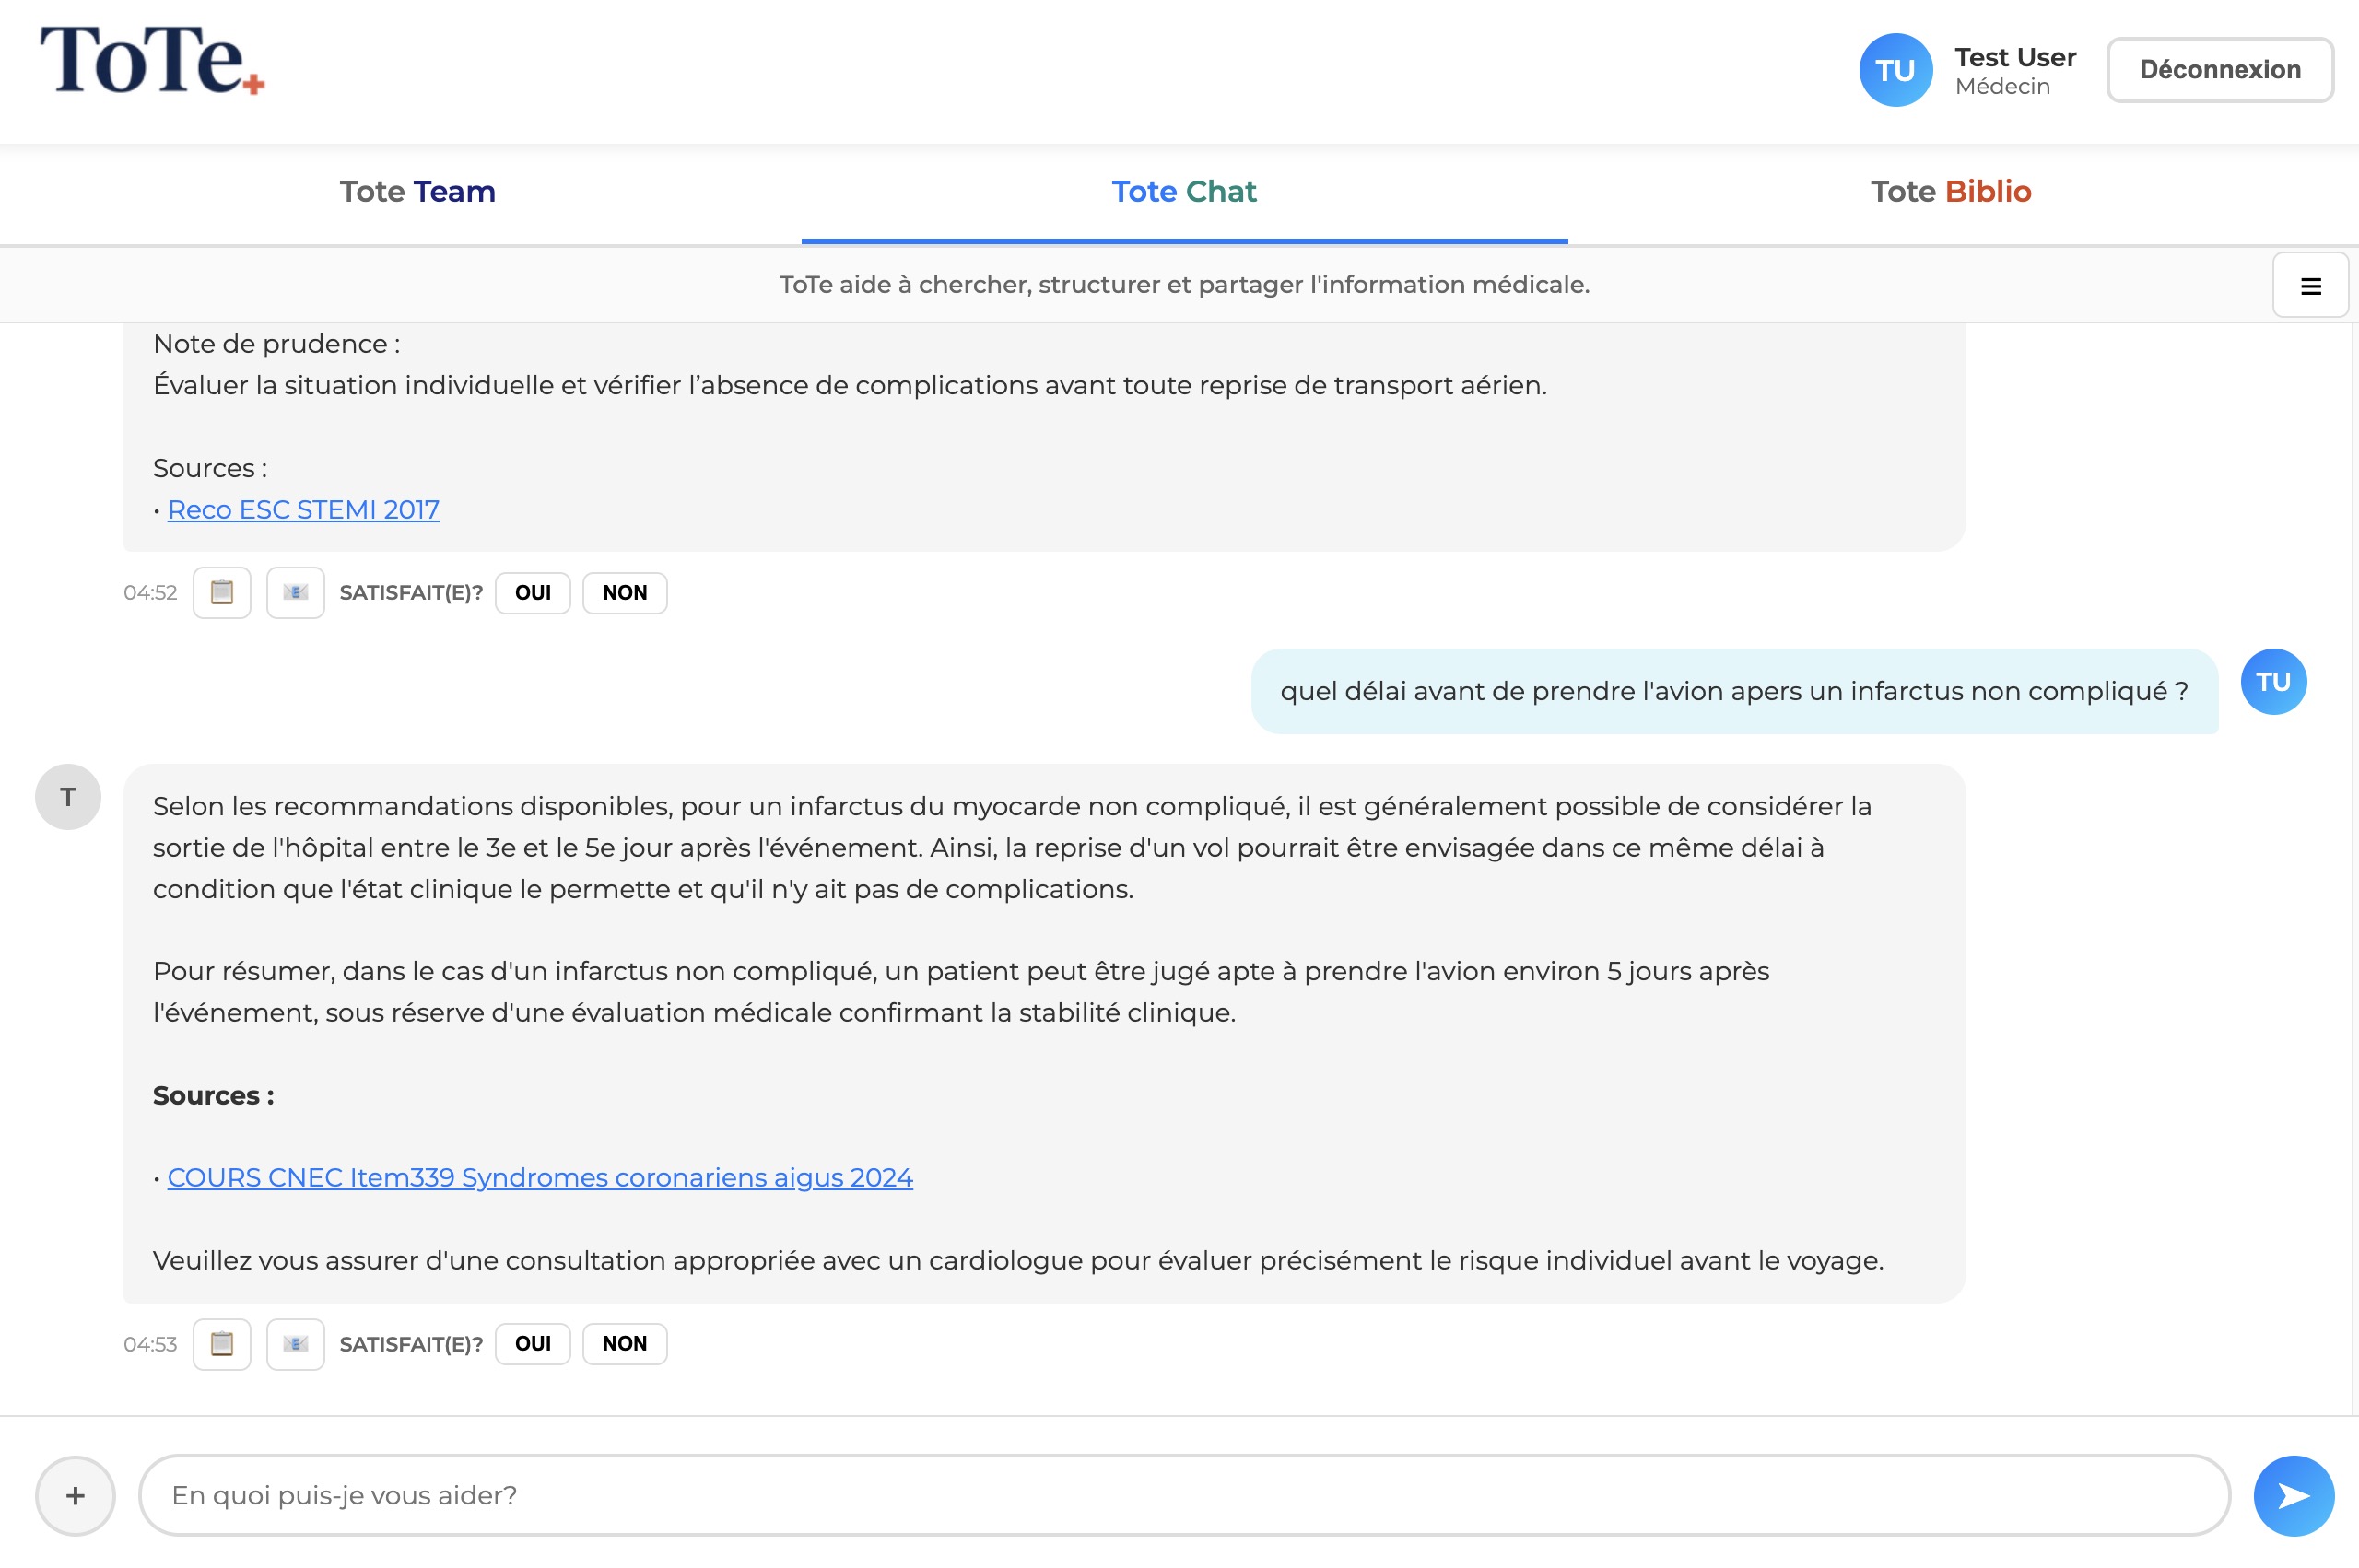2359x1568 pixels.
Task: Click the Déconnexion button
Action: coord(2220,70)
